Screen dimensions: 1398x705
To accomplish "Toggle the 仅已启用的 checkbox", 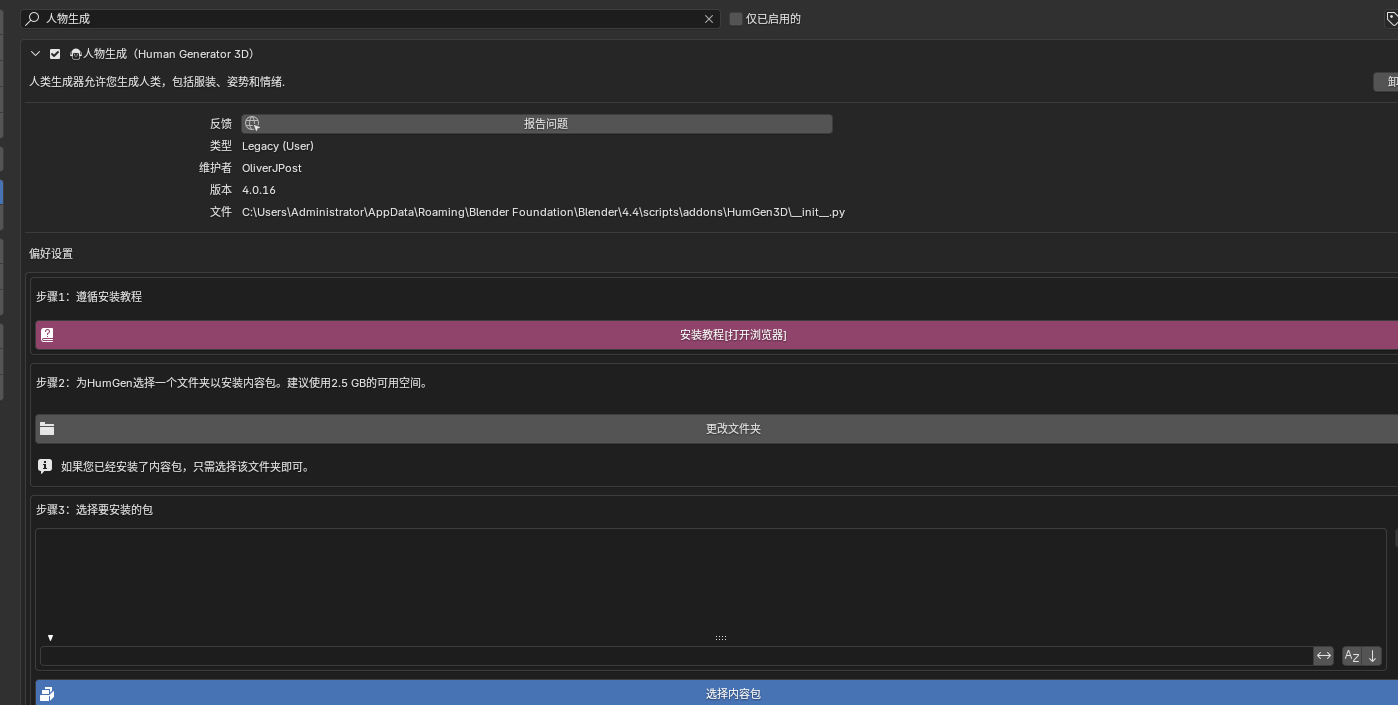I will 736,19.
